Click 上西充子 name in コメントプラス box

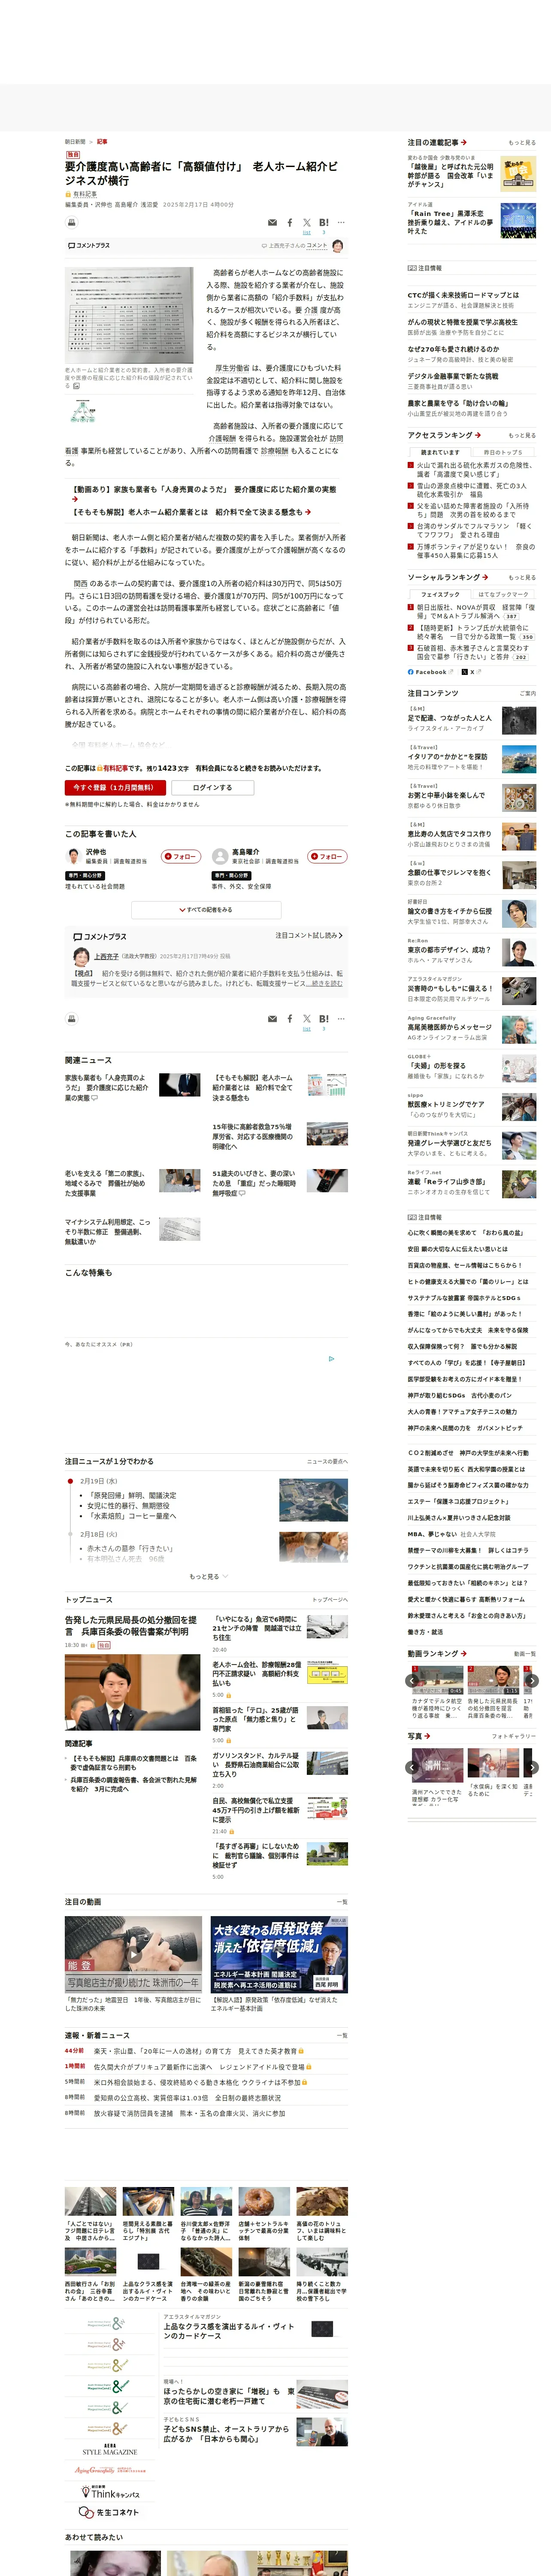click(106, 956)
